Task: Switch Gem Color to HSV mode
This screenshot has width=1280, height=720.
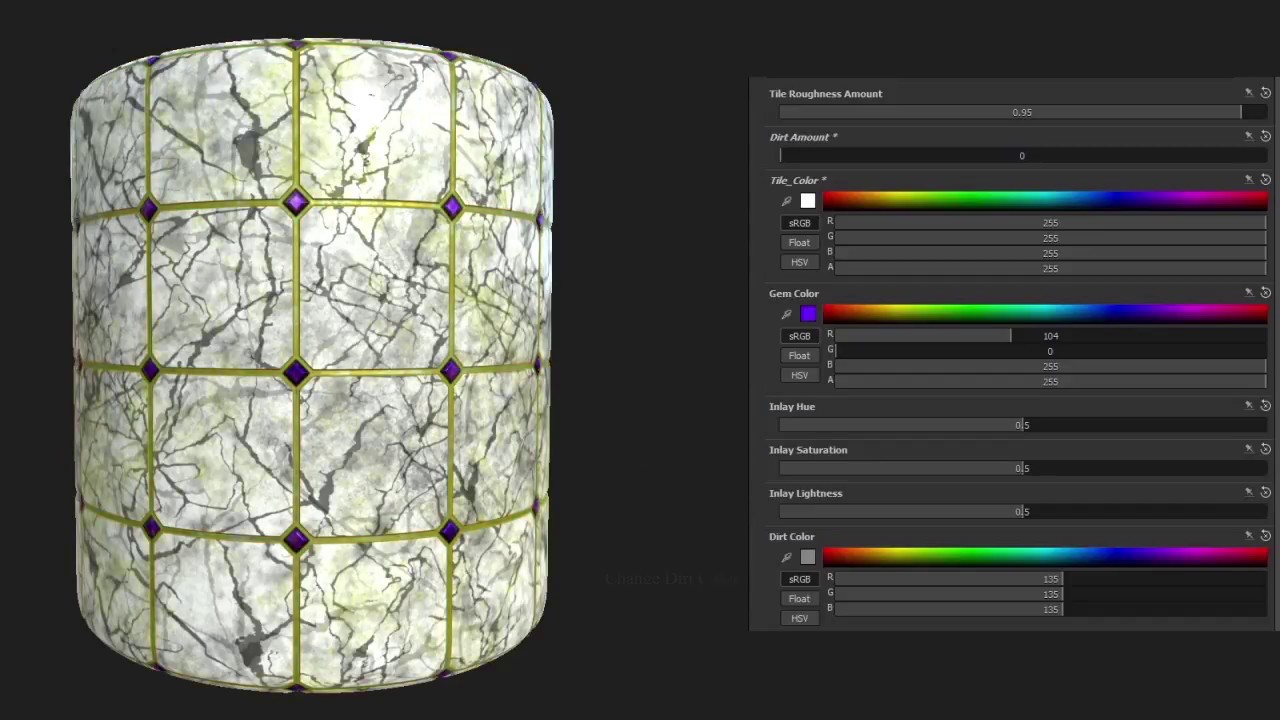Action: (799, 375)
